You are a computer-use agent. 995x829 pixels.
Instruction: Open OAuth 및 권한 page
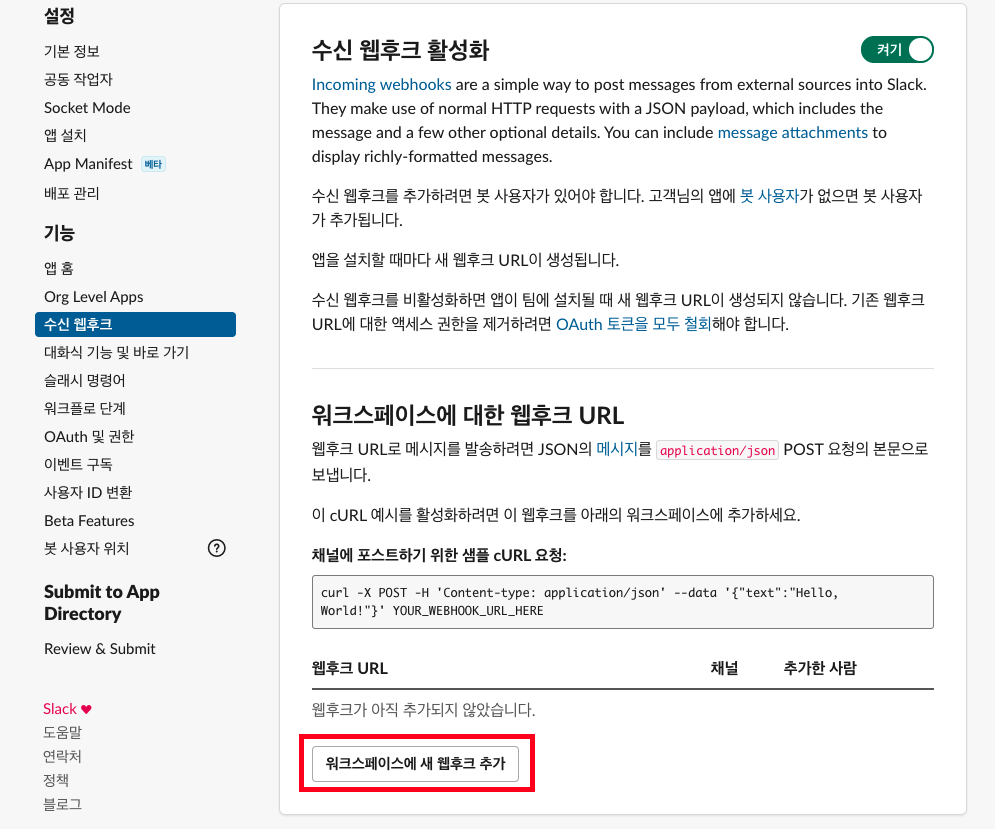click(89, 437)
